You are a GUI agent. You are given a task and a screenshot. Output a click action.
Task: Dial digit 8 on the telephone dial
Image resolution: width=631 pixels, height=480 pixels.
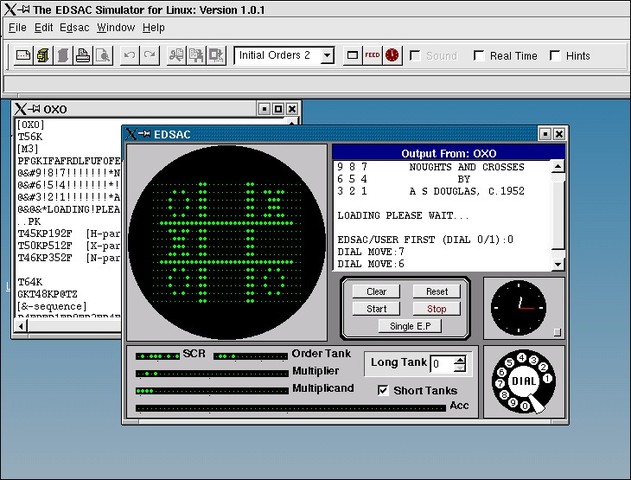(x=504, y=395)
